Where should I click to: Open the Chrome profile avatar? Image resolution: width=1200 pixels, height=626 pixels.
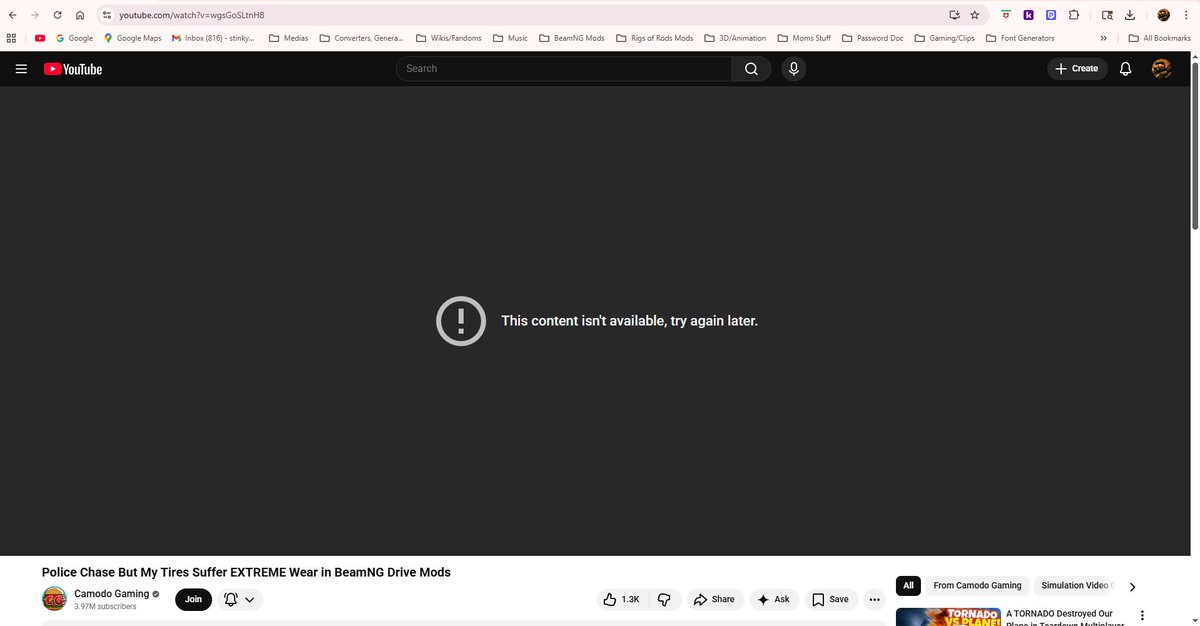pos(1163,15)
